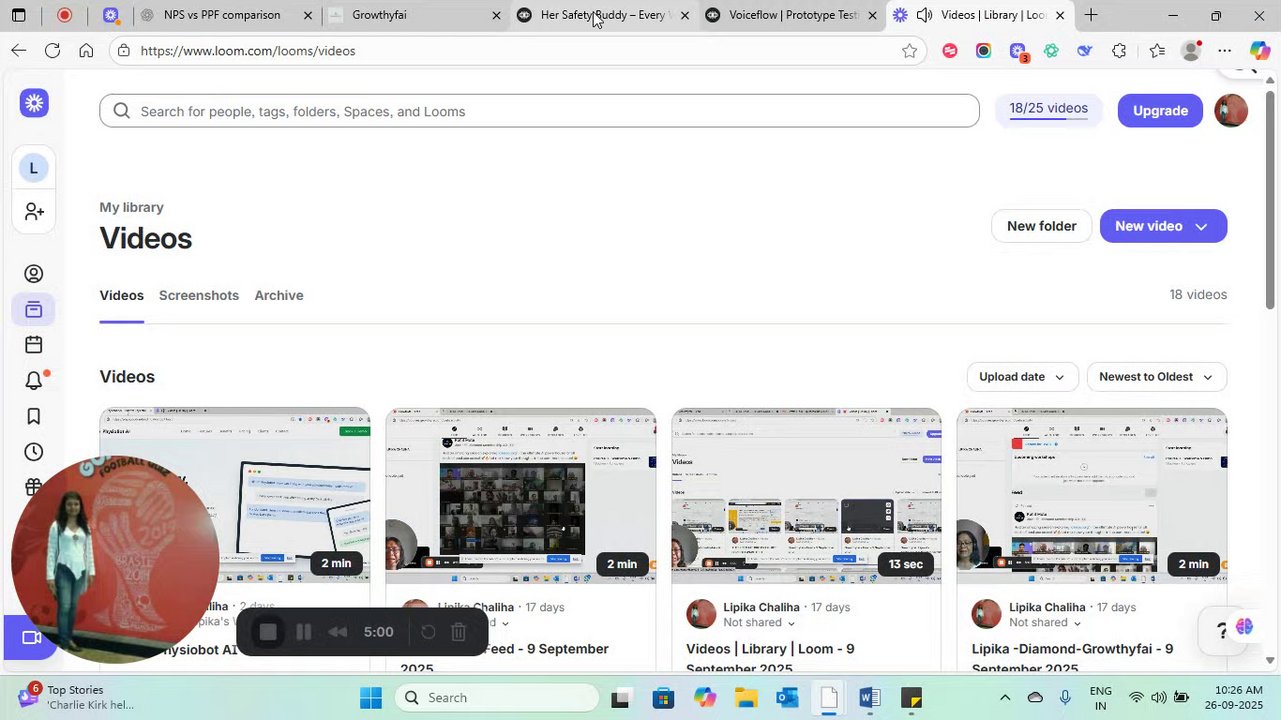Switch to Her Safety Buddy browser tab
The image size is (1281, 720).
pos(603,15)
